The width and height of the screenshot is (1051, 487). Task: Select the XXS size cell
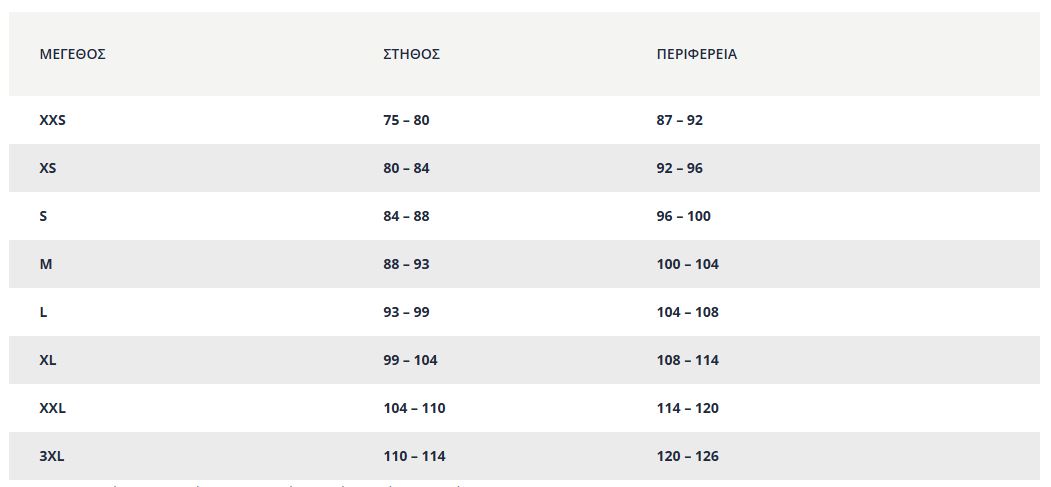pos(52,121)
